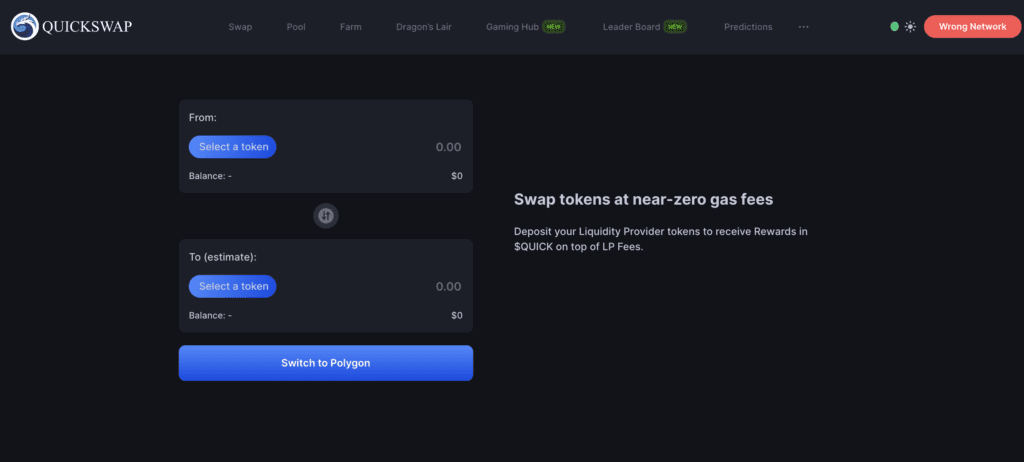Click the From box Balance text

(x=210, y=176)
